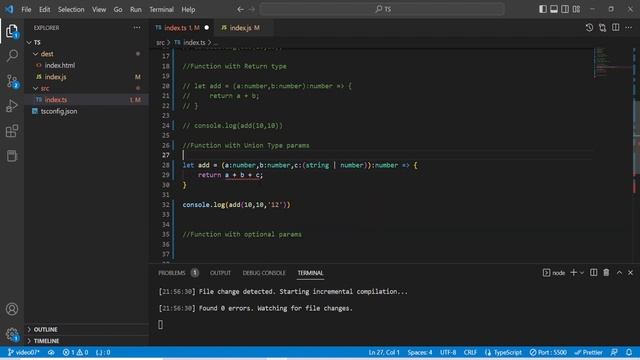Viewport: 640px width, 360px height.
Task: Click the Prettier status item
Action: coord(589,352)
